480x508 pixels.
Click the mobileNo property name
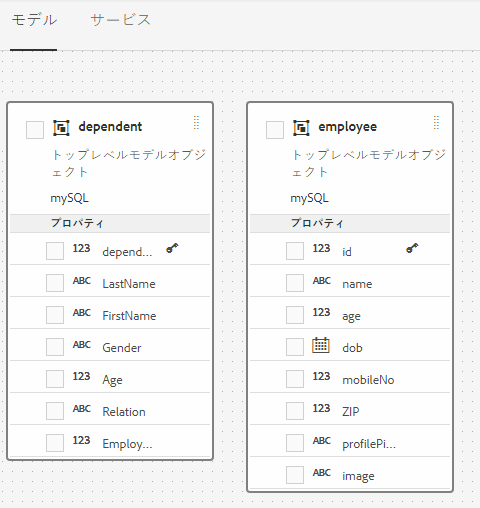[x=368, y=380]
